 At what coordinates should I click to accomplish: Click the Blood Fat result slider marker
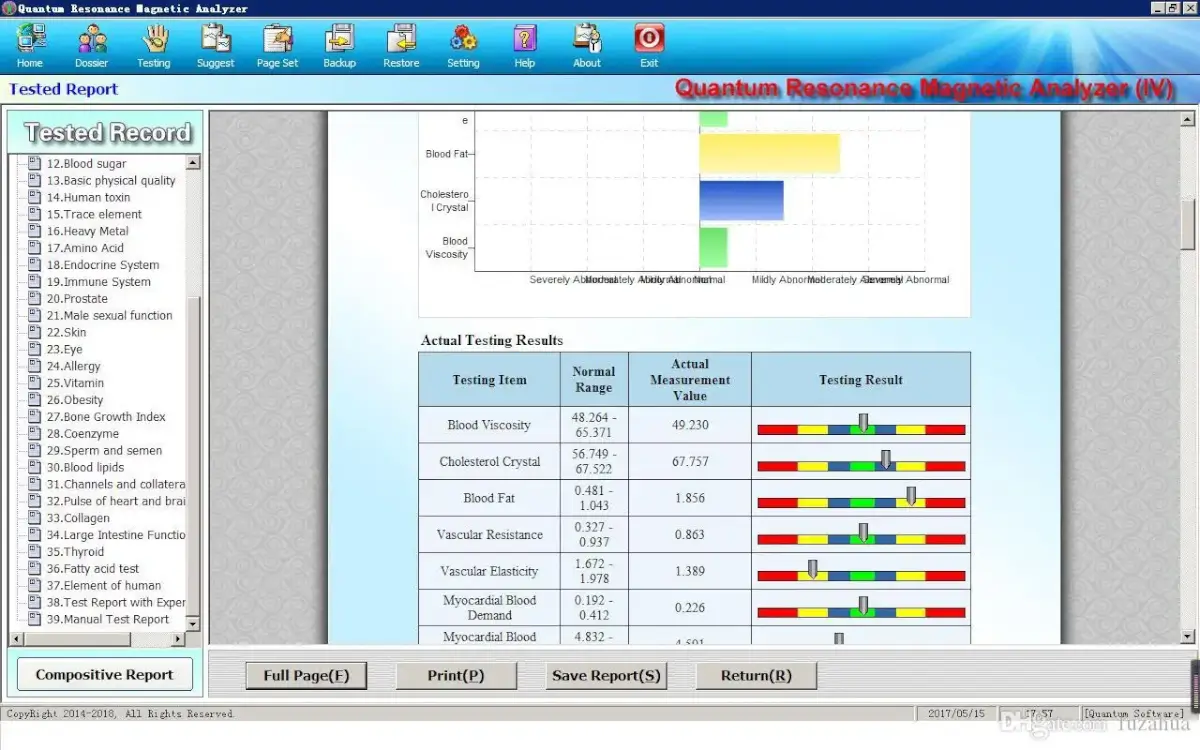coord(911,496)
